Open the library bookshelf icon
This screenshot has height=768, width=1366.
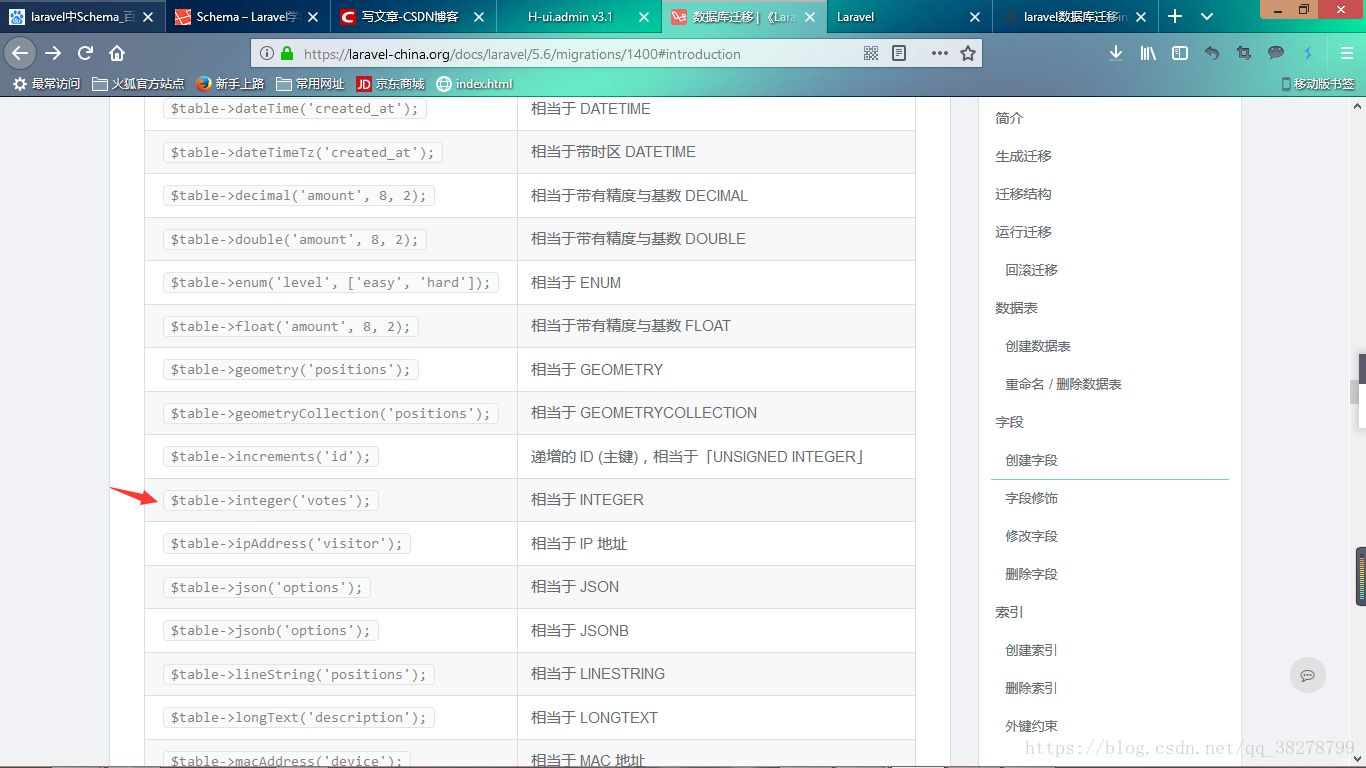point(1148,53)
